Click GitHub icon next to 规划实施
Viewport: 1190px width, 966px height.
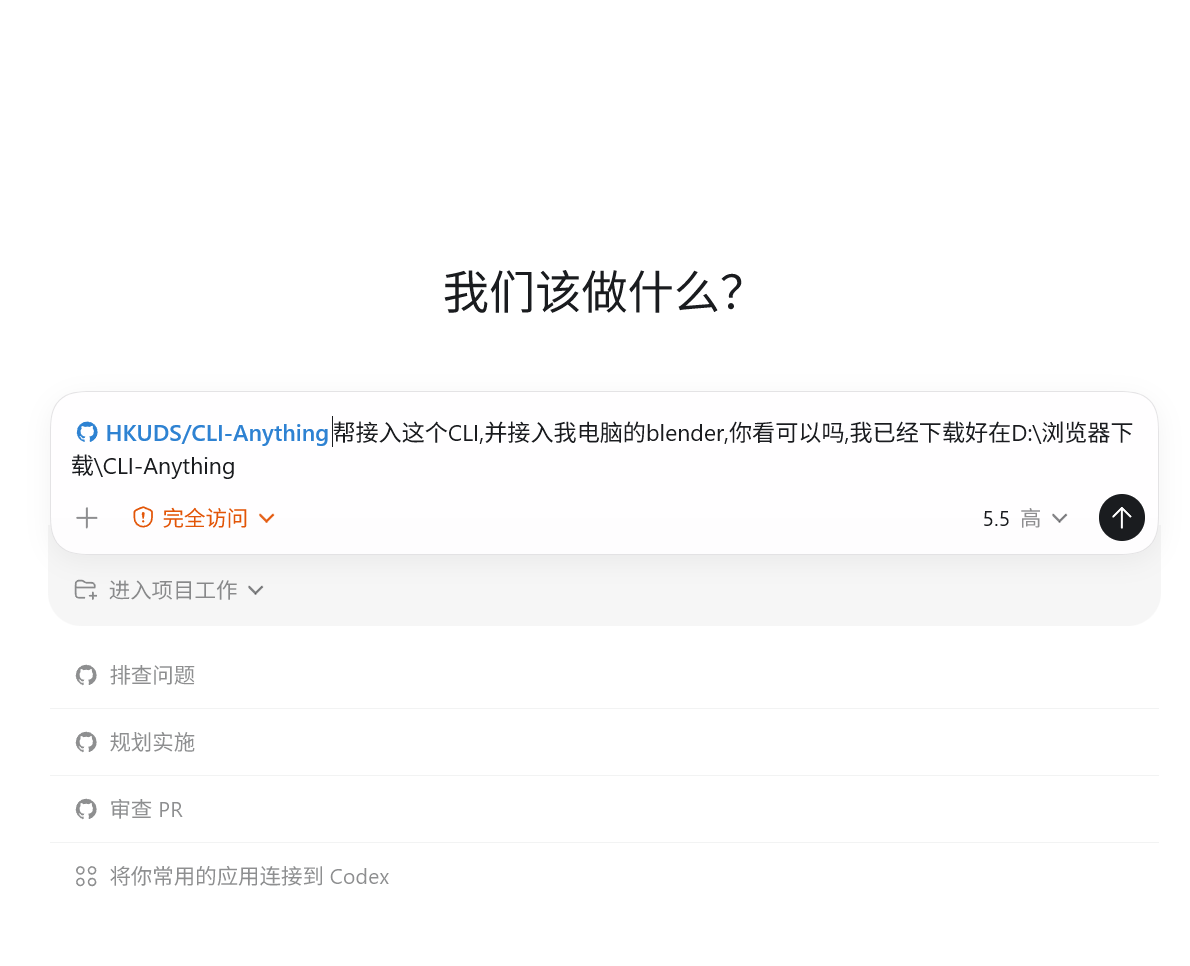pyautogui.click(x=87, y=742)
